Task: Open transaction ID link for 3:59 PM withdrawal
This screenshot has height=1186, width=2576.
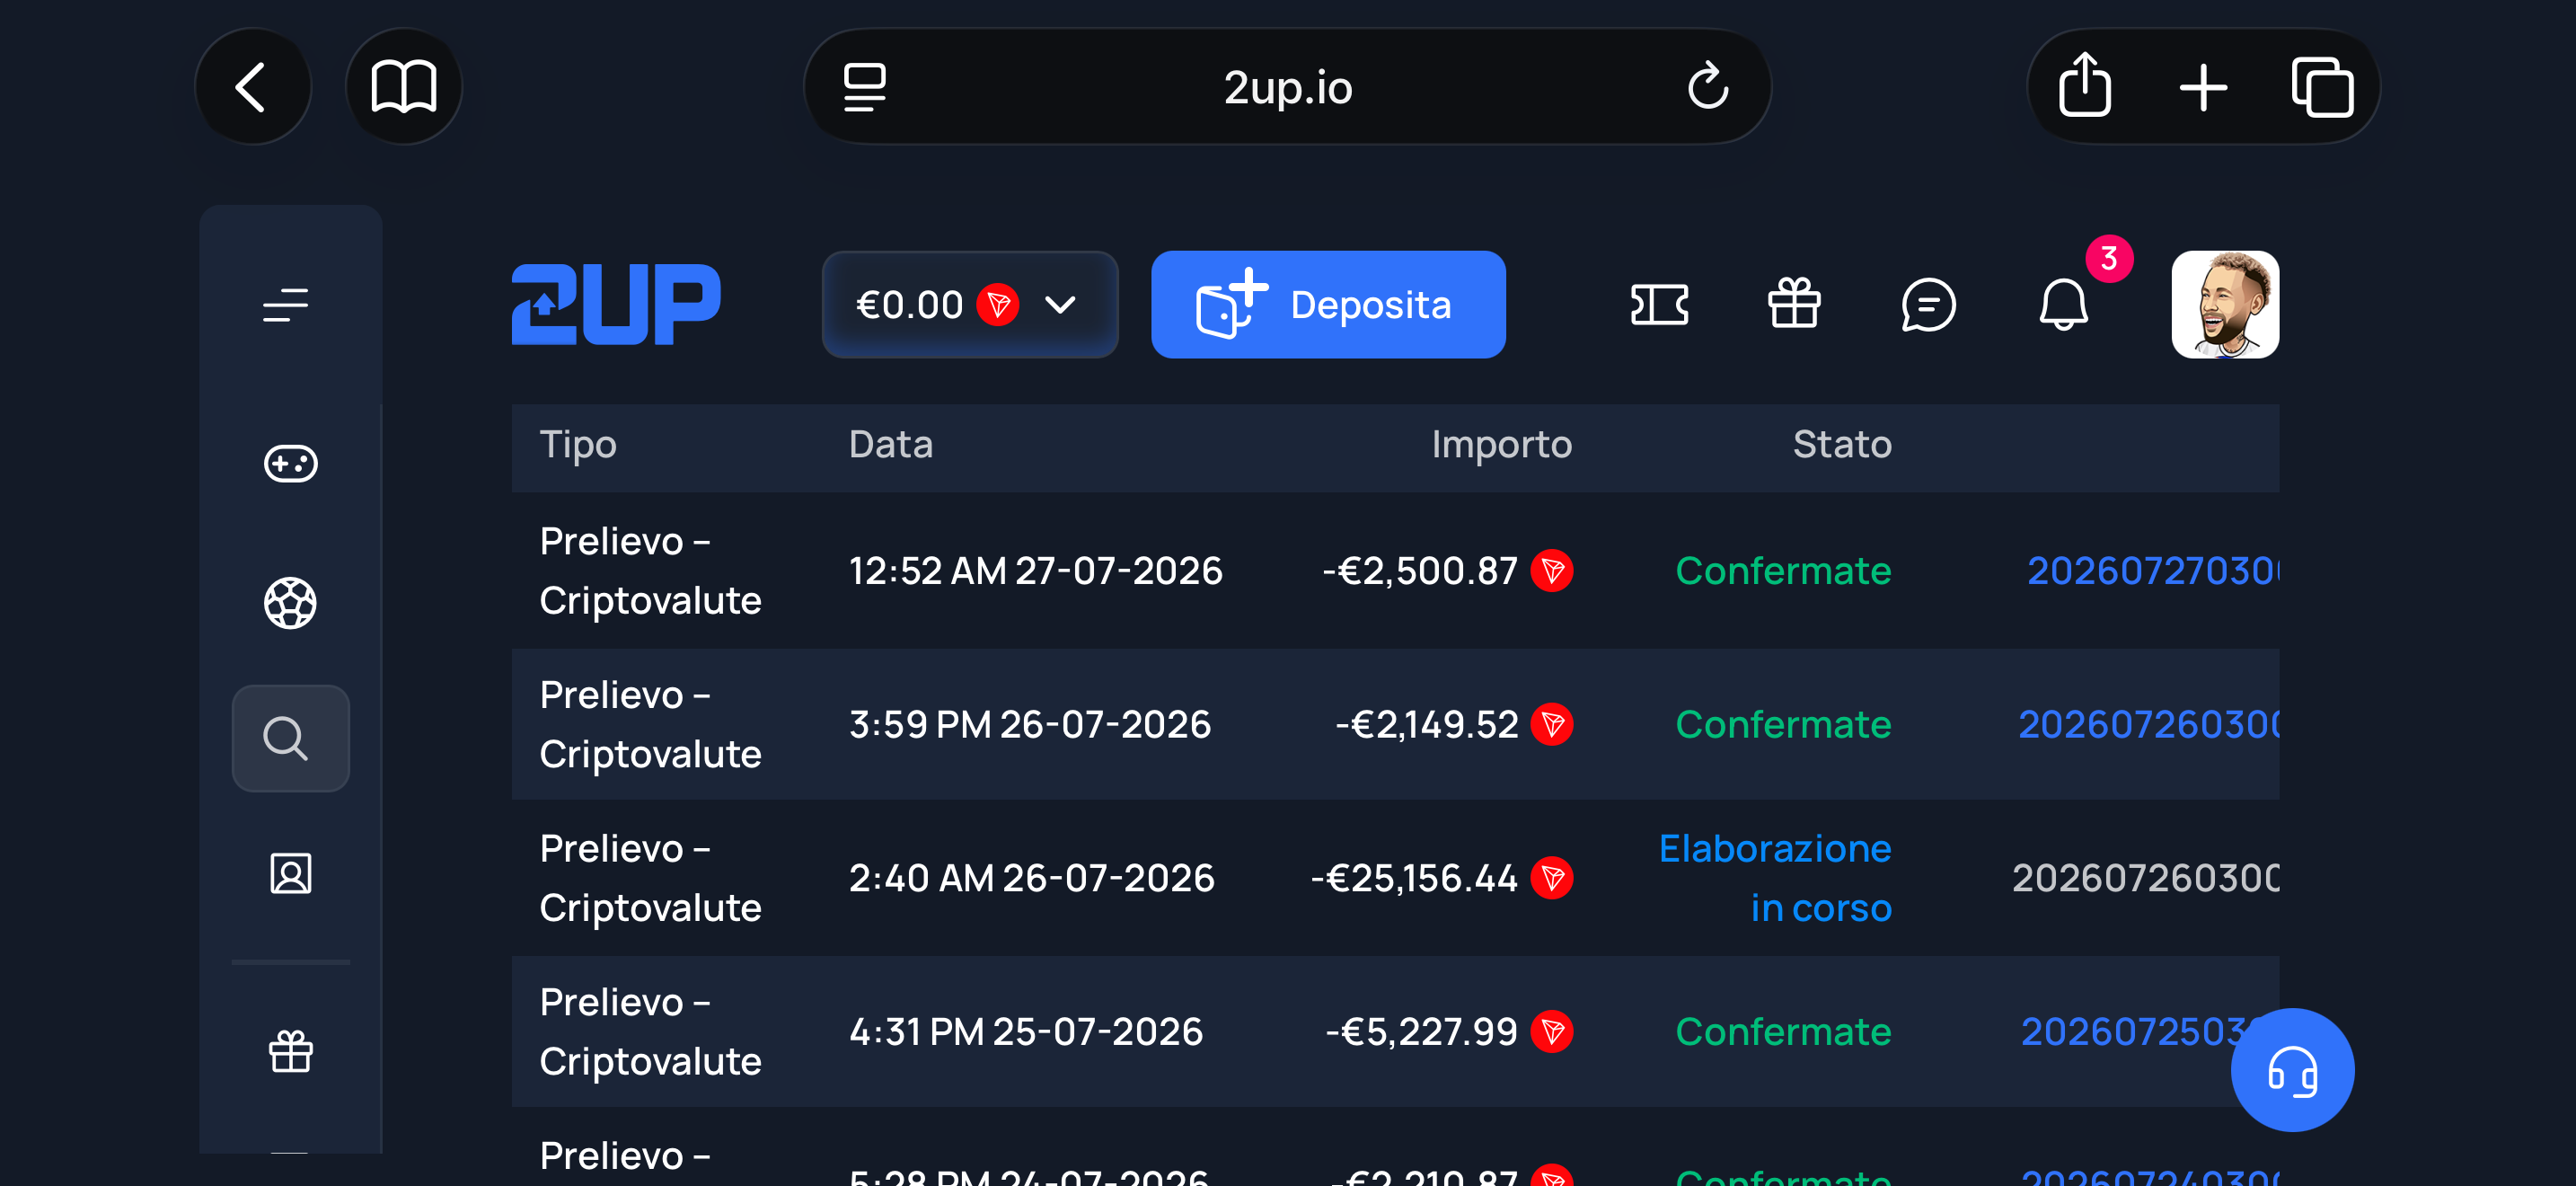Action: [2148, 724]
